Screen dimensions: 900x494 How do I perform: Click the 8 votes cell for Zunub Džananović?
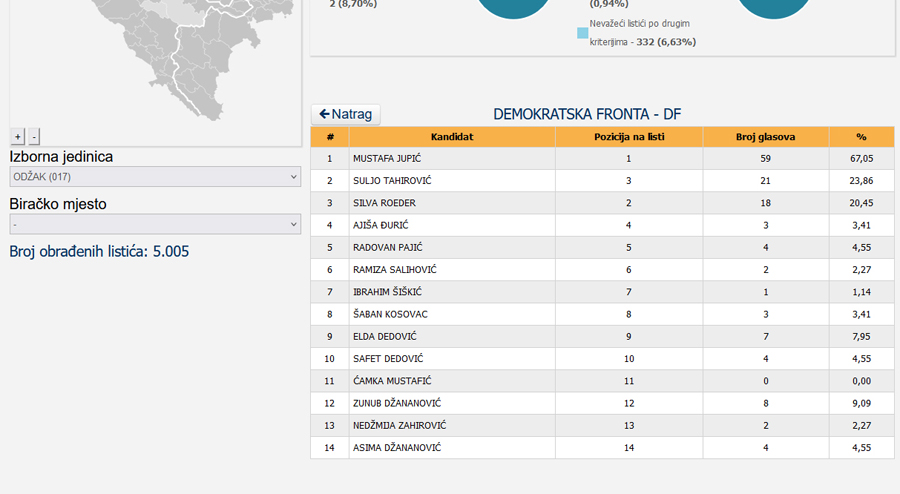(766, 403)
